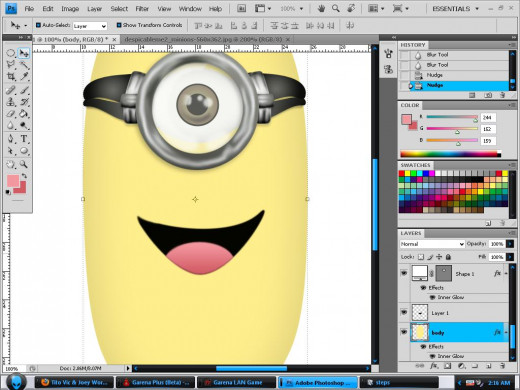Click the Zoom tool in application bar
Screen dimensions: 520x390
coord(336,8)
